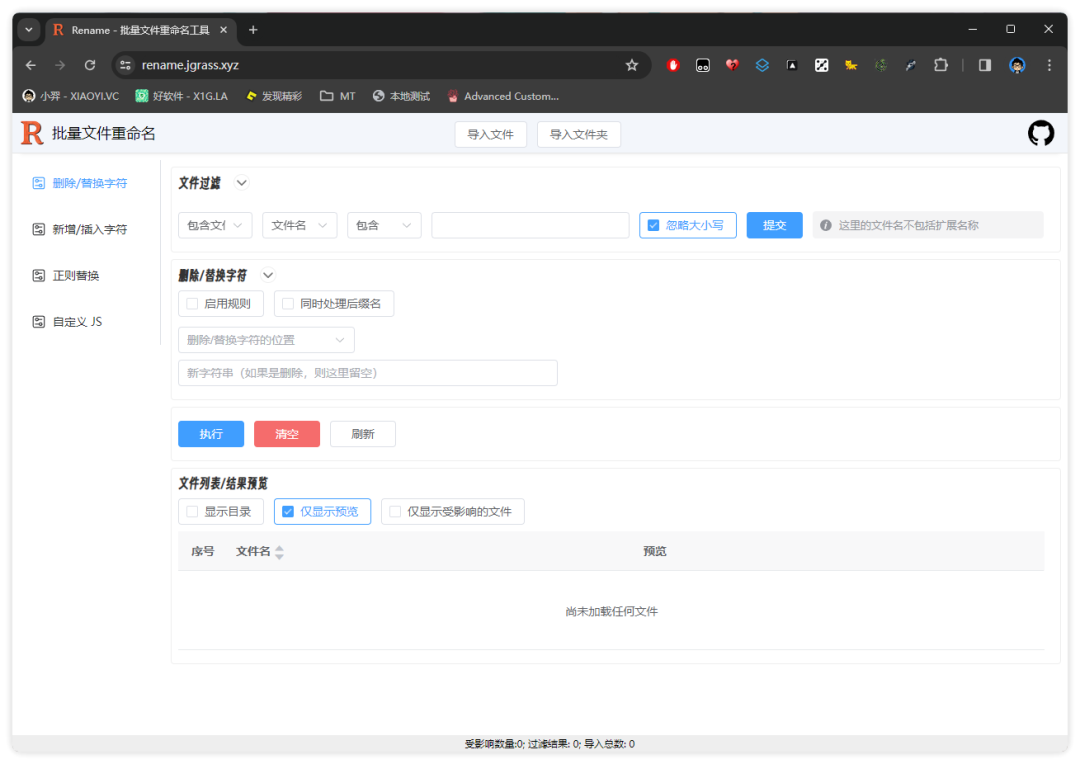Switch to 新增/插入字符 in the sidebar
The image size is (1080, 764).
(90, 229)
